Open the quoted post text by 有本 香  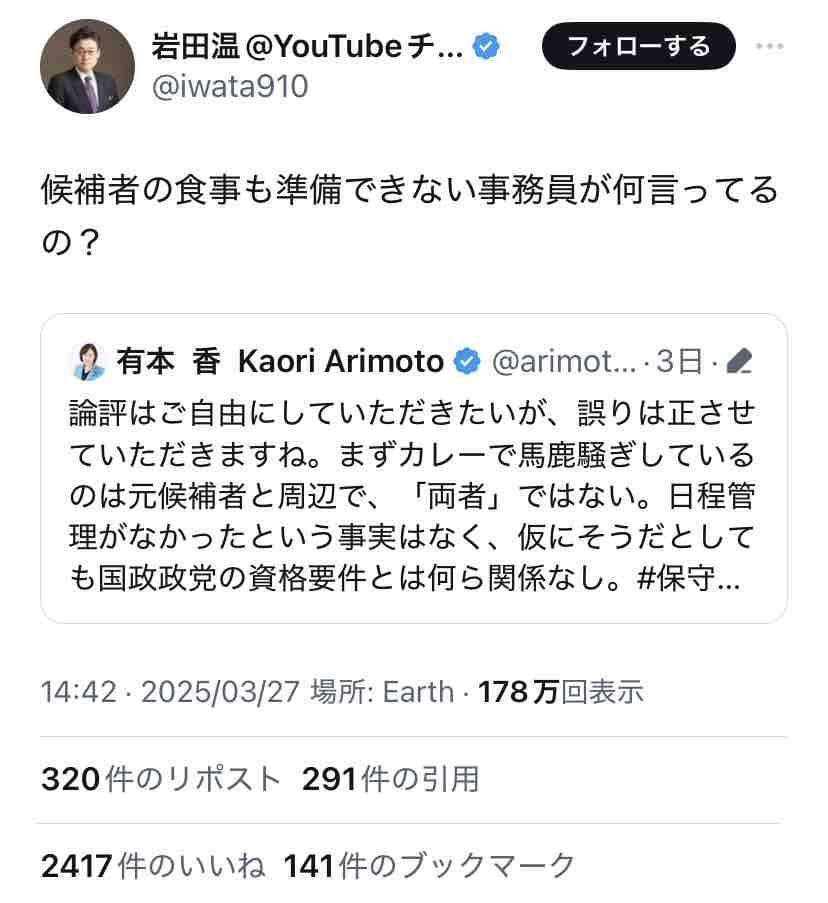click(412, 497)
